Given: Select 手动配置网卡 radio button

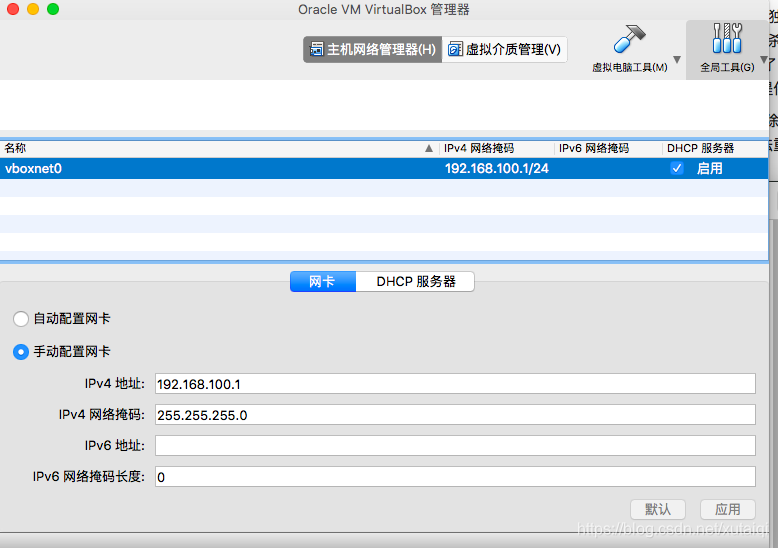Looking at the screenshot, I should 21,352.
